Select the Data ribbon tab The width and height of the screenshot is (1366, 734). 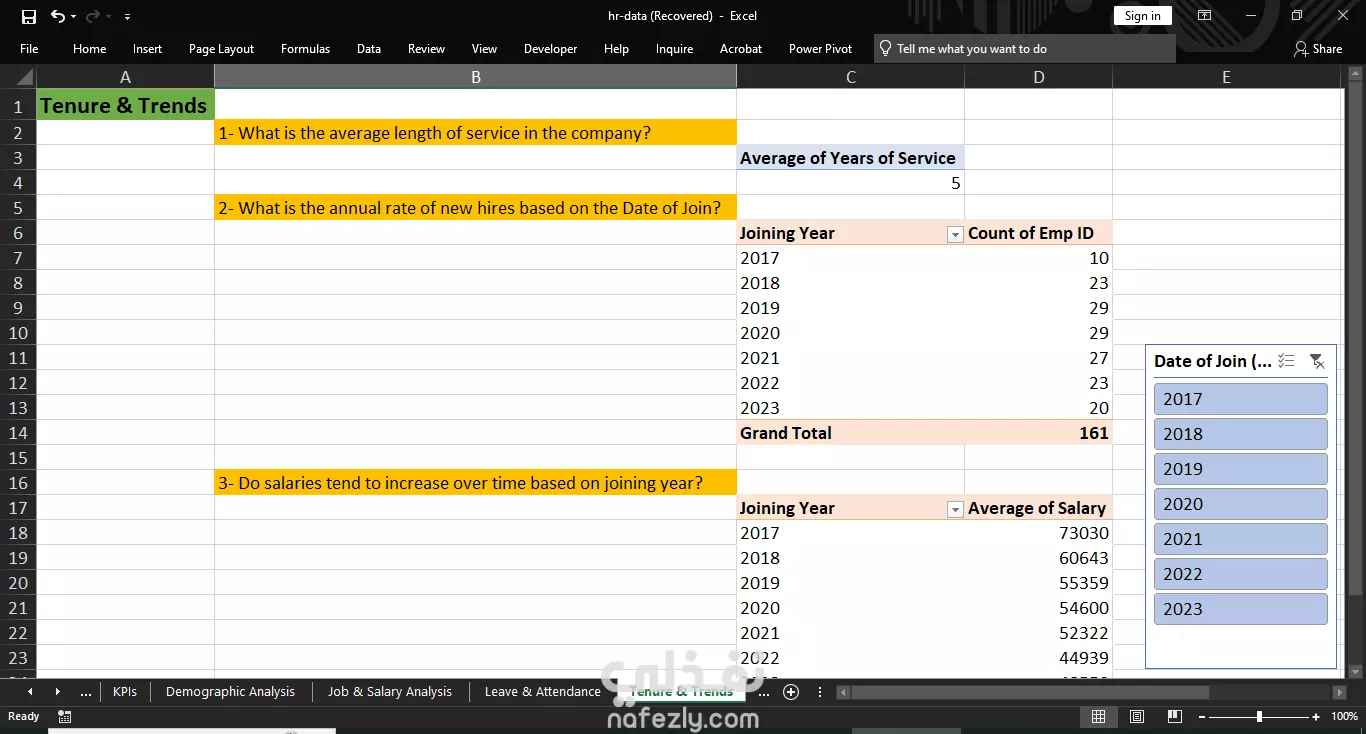click(x=369, y=48)
